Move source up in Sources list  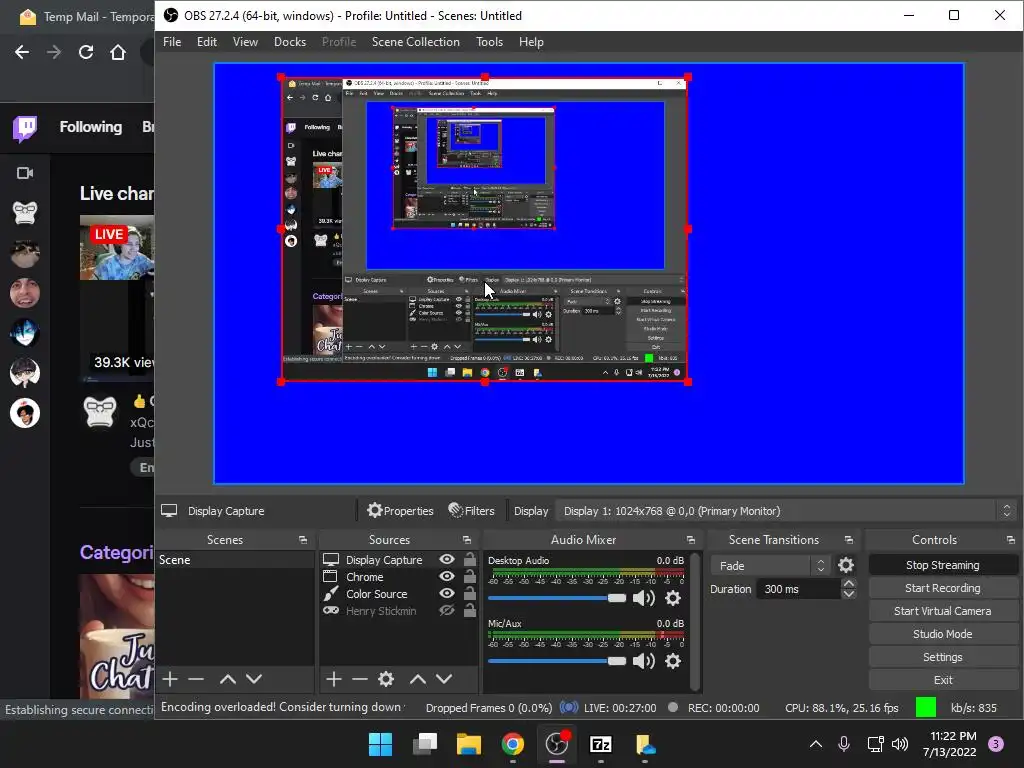tap(418, 679)
